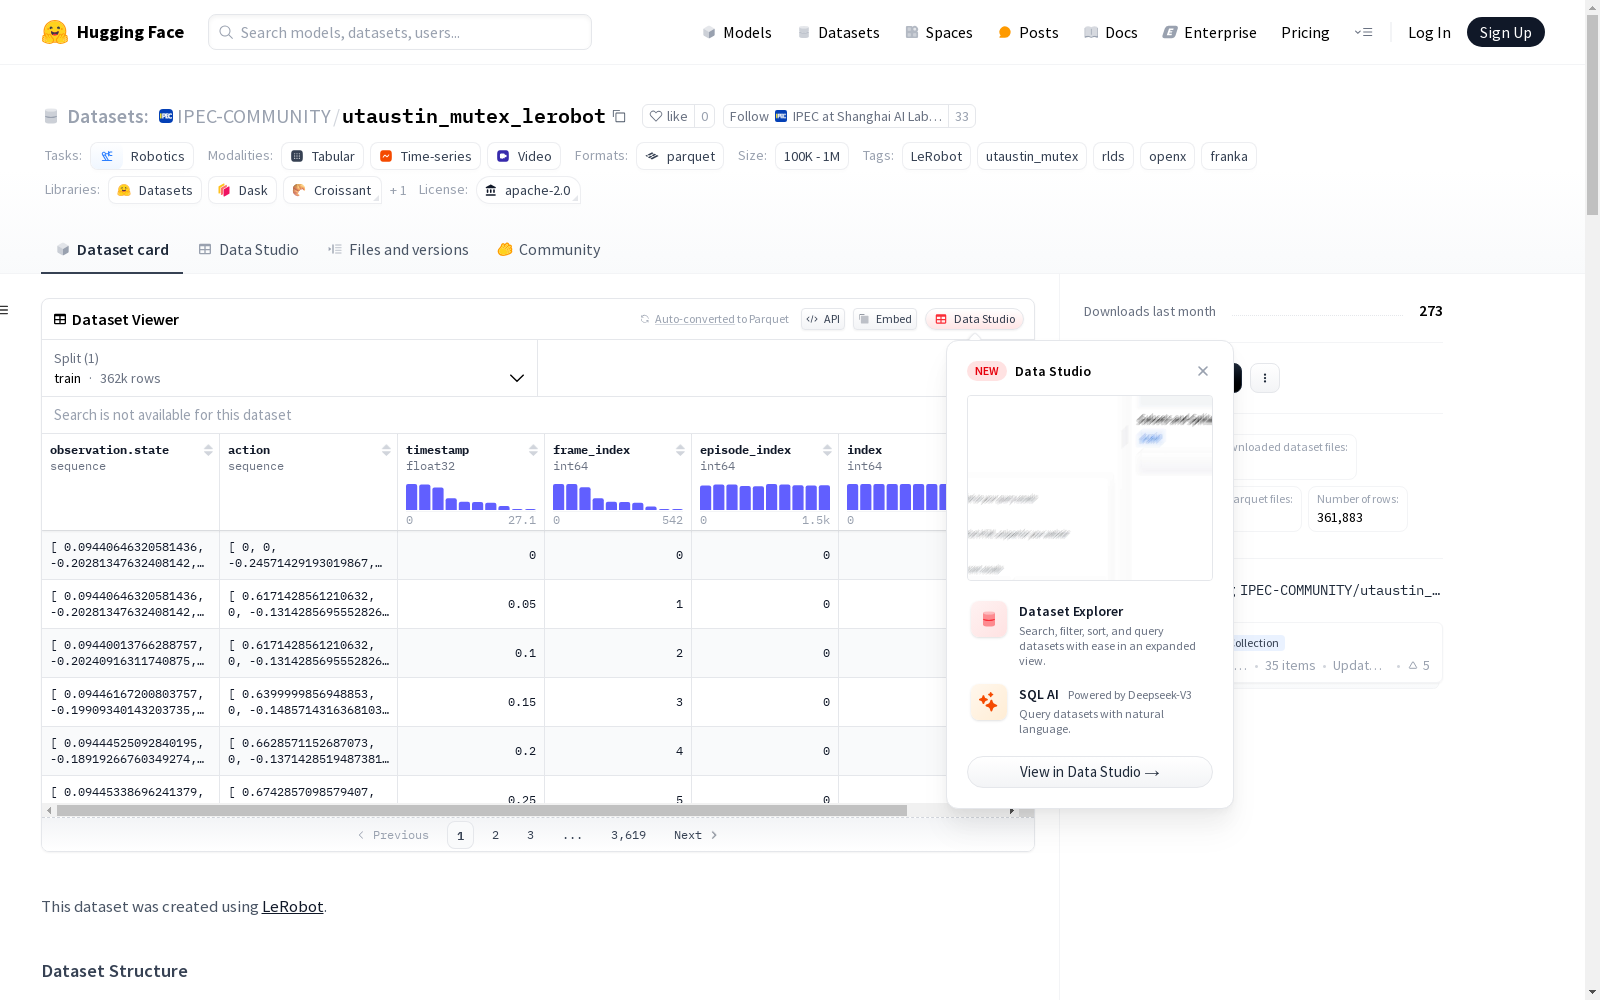Click the IPEC-COMMUNITY organization avatar icon
The height and width of the screenshot is (1000, 1600).
[166, 116]
